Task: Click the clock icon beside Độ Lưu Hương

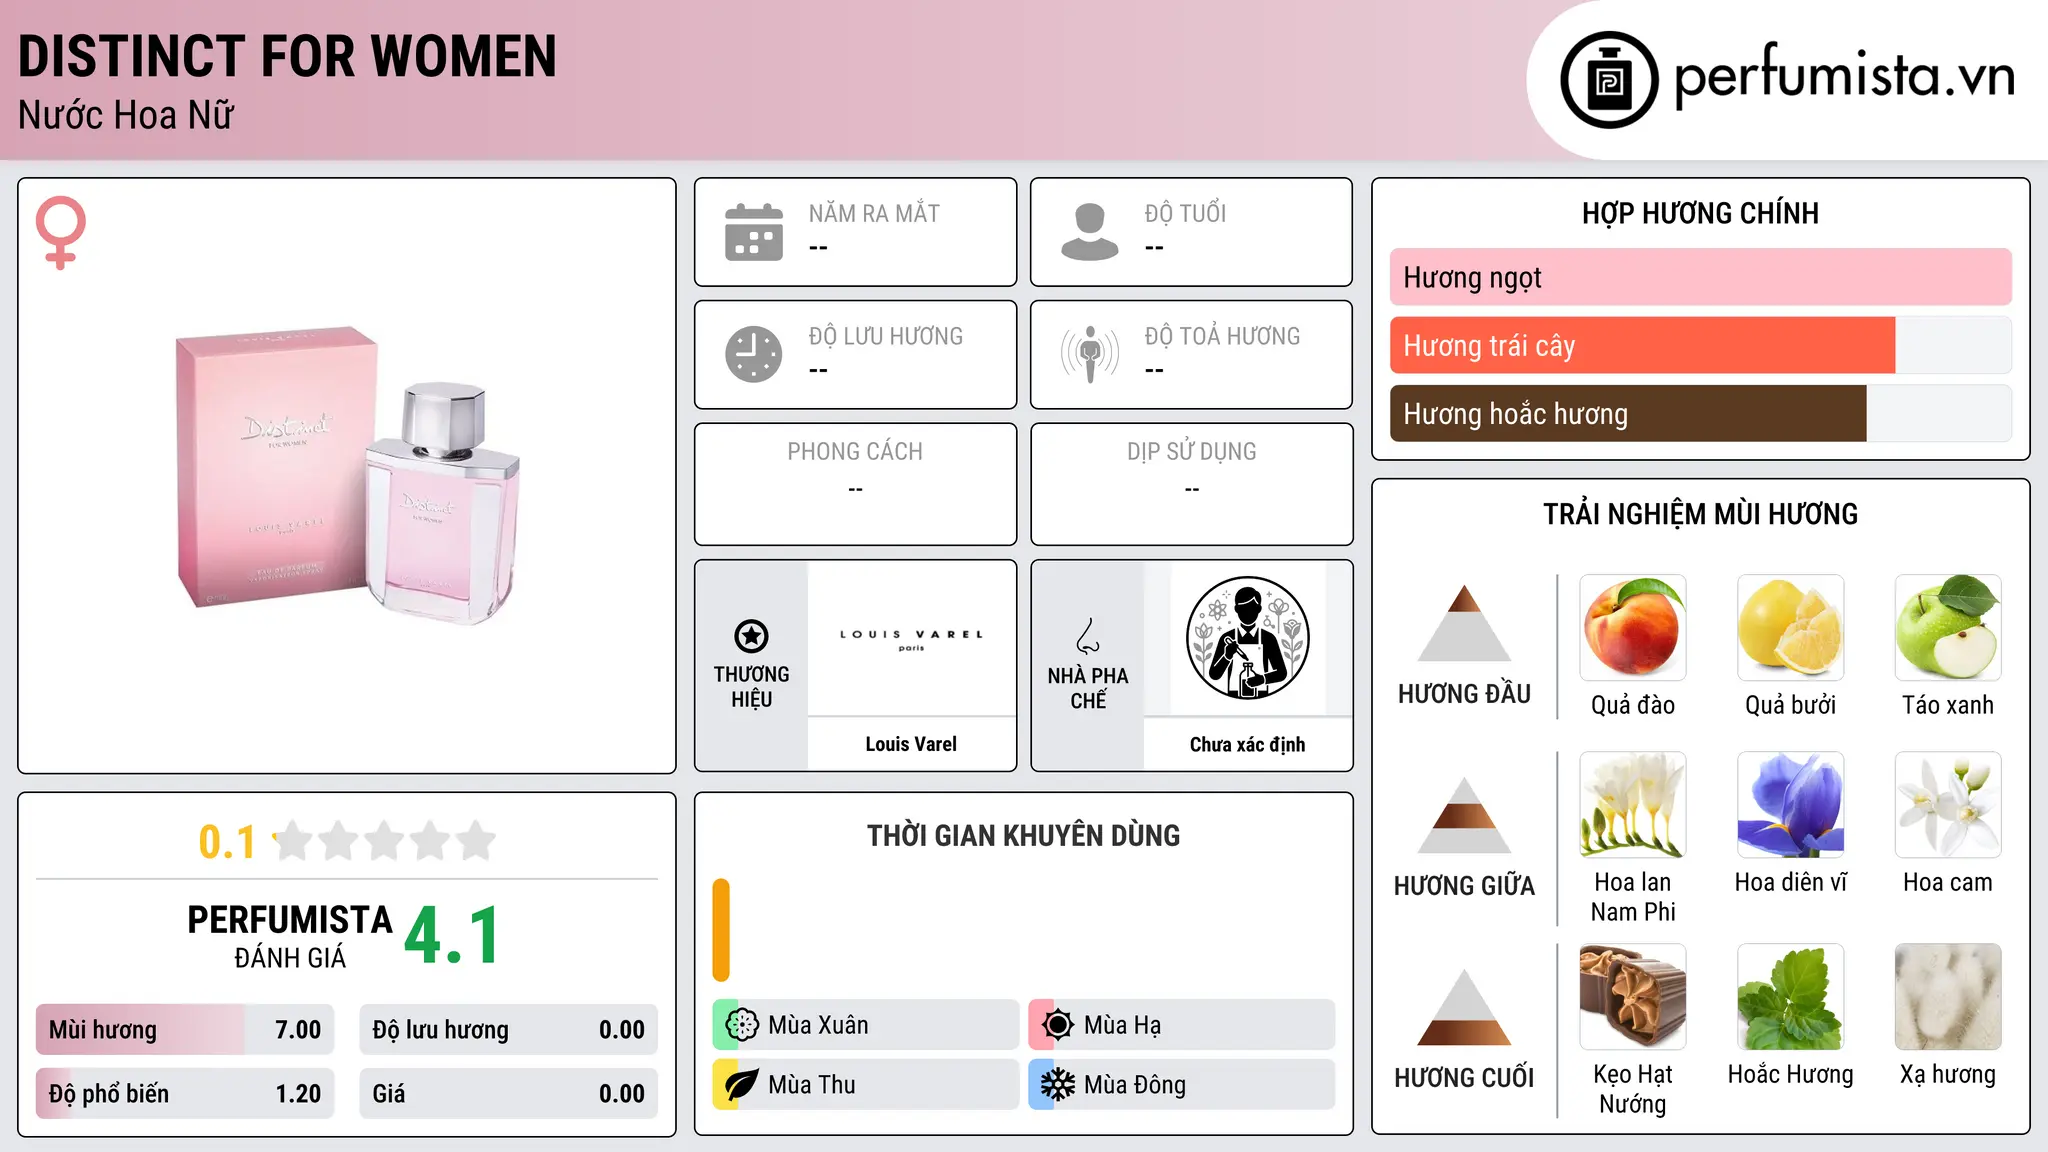Action: (754, 354)
